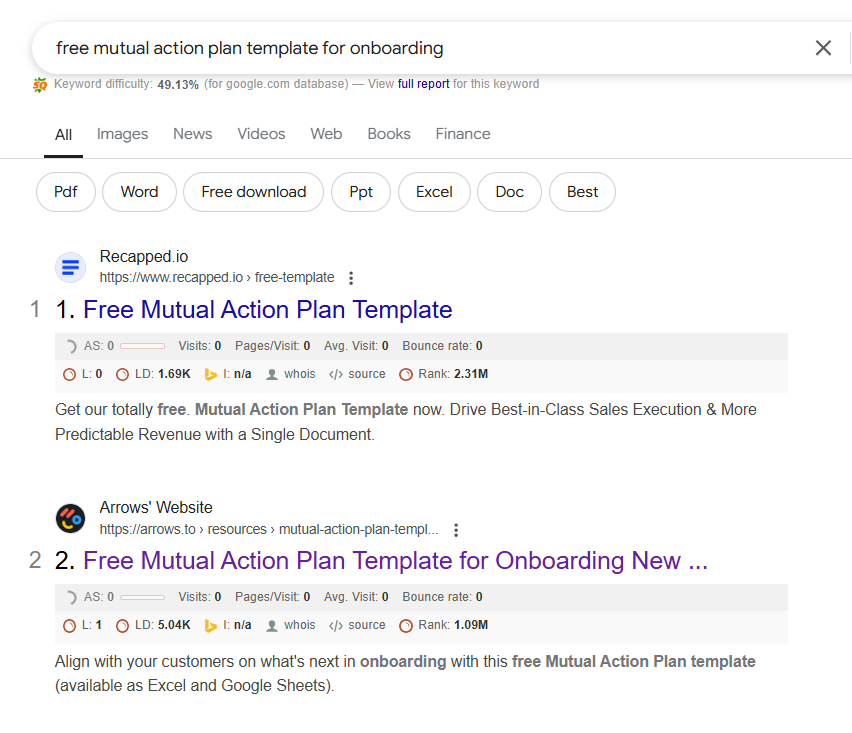852x733 pixels.
Task: View source for the Recapped.io result
Action: [367, 374]
